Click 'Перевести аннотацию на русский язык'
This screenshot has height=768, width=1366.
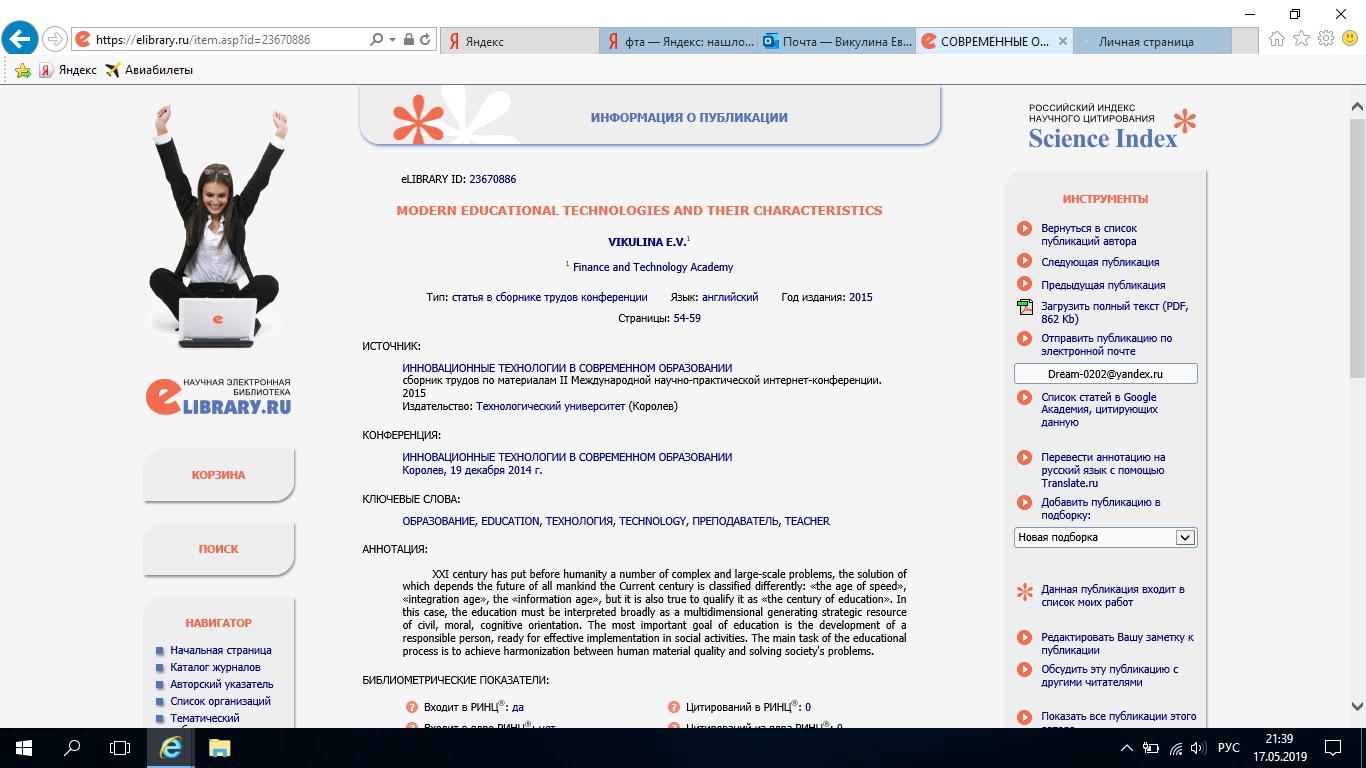pyautogui.click(x=1103, y=470)
